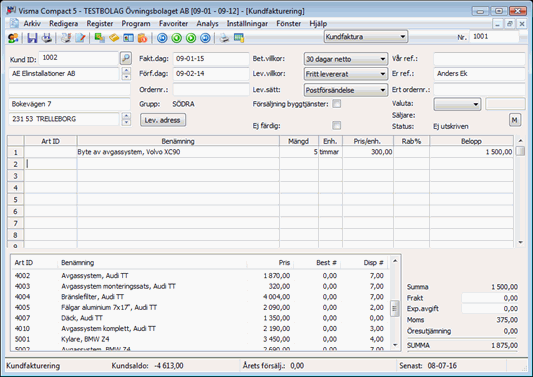Screen dimensions: 533x377
Task: Click the edit document pencil icon
Action: tap(80, 38)
